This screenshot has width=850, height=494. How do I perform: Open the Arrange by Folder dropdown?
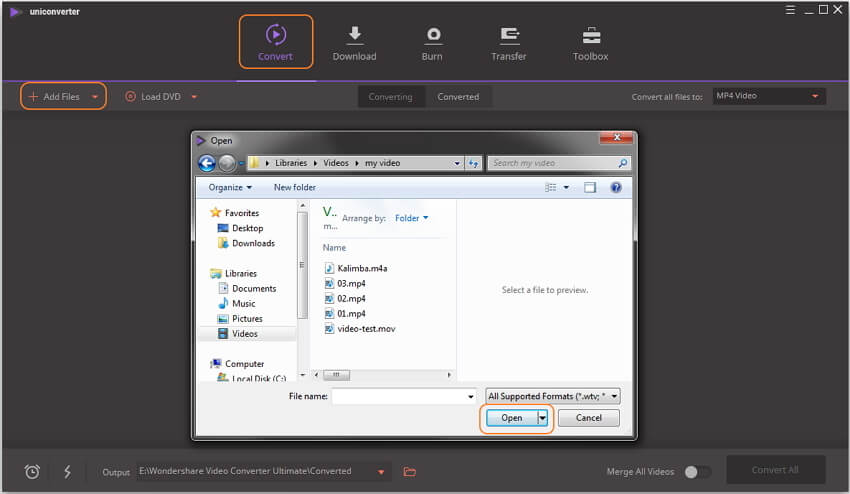(411, 218)
